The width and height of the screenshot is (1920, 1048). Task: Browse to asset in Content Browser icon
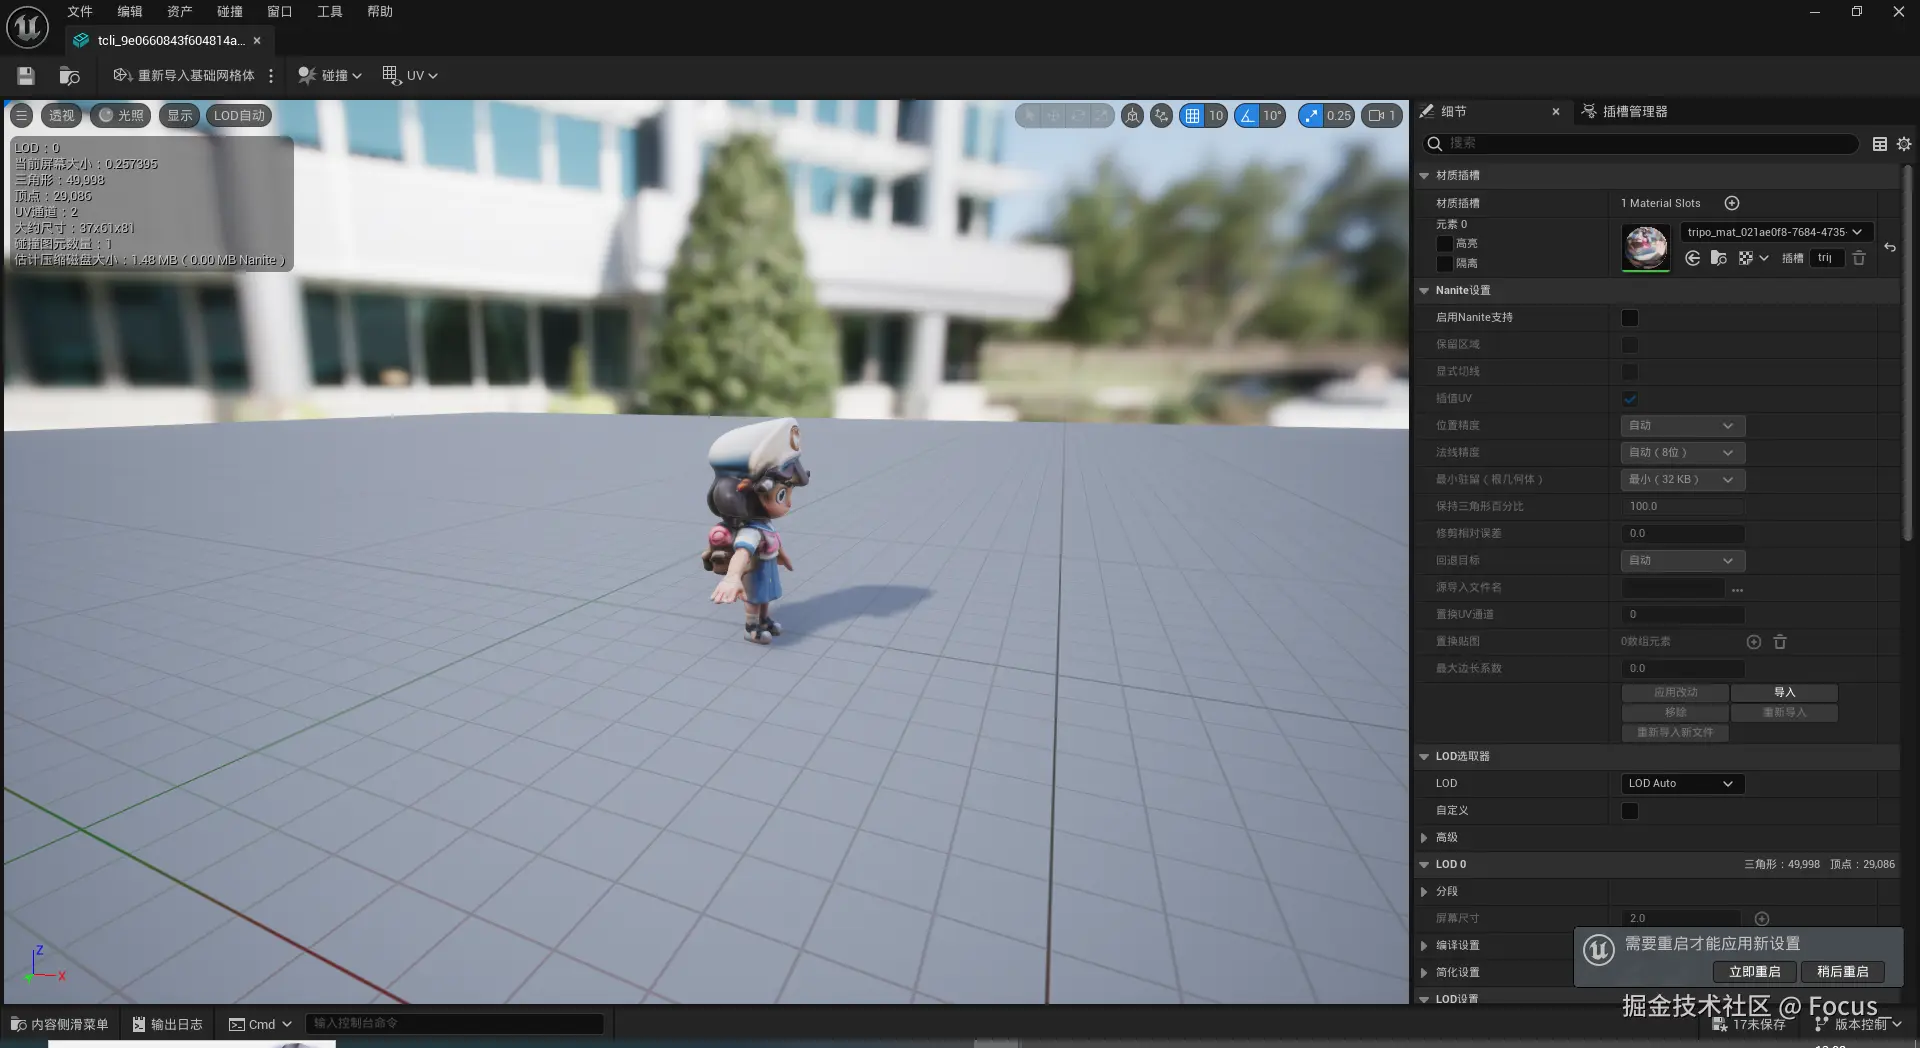69,76
